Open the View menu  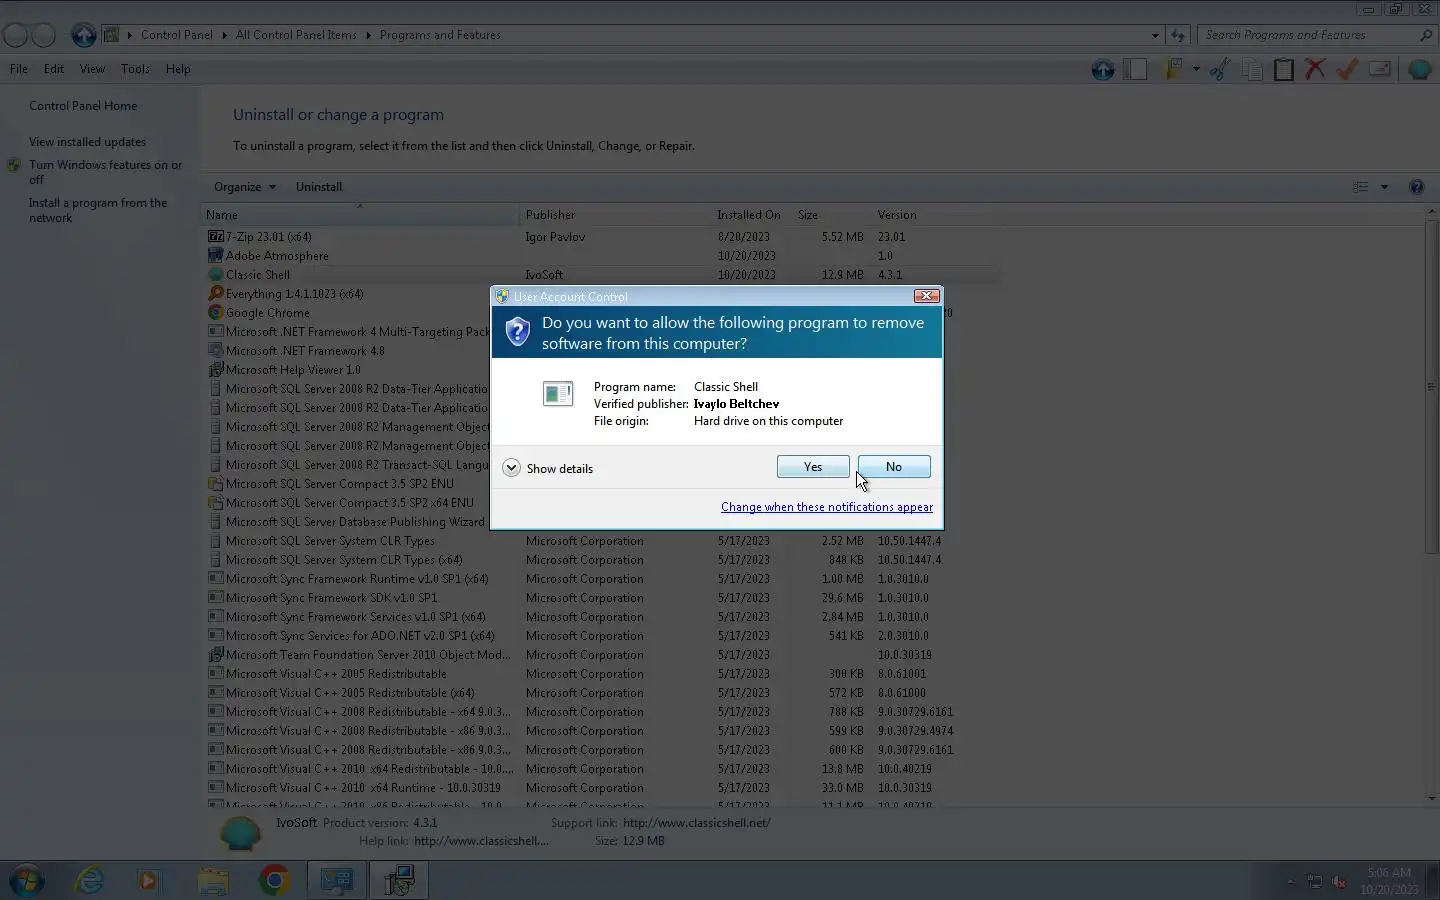click(x=92, y=69)
